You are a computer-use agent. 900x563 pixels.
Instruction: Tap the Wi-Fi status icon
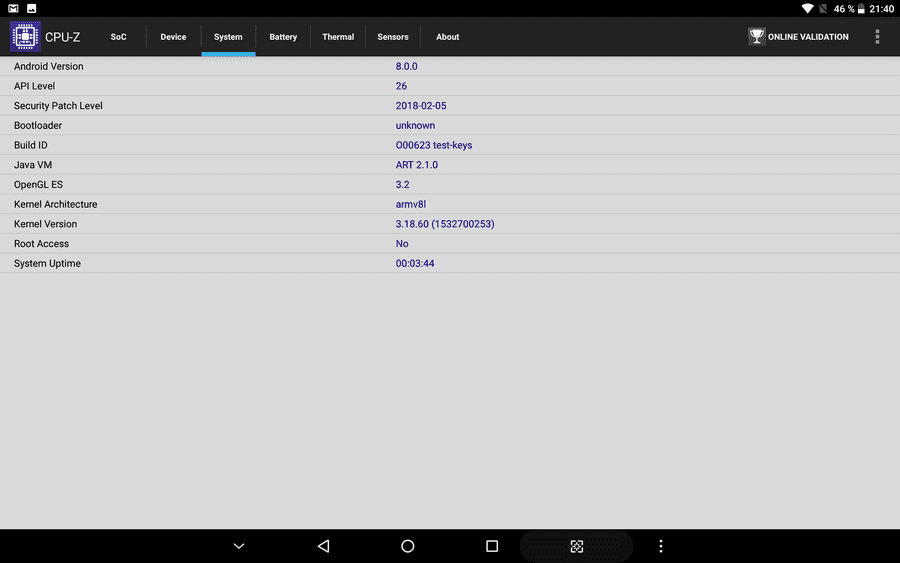coord(807,9)
